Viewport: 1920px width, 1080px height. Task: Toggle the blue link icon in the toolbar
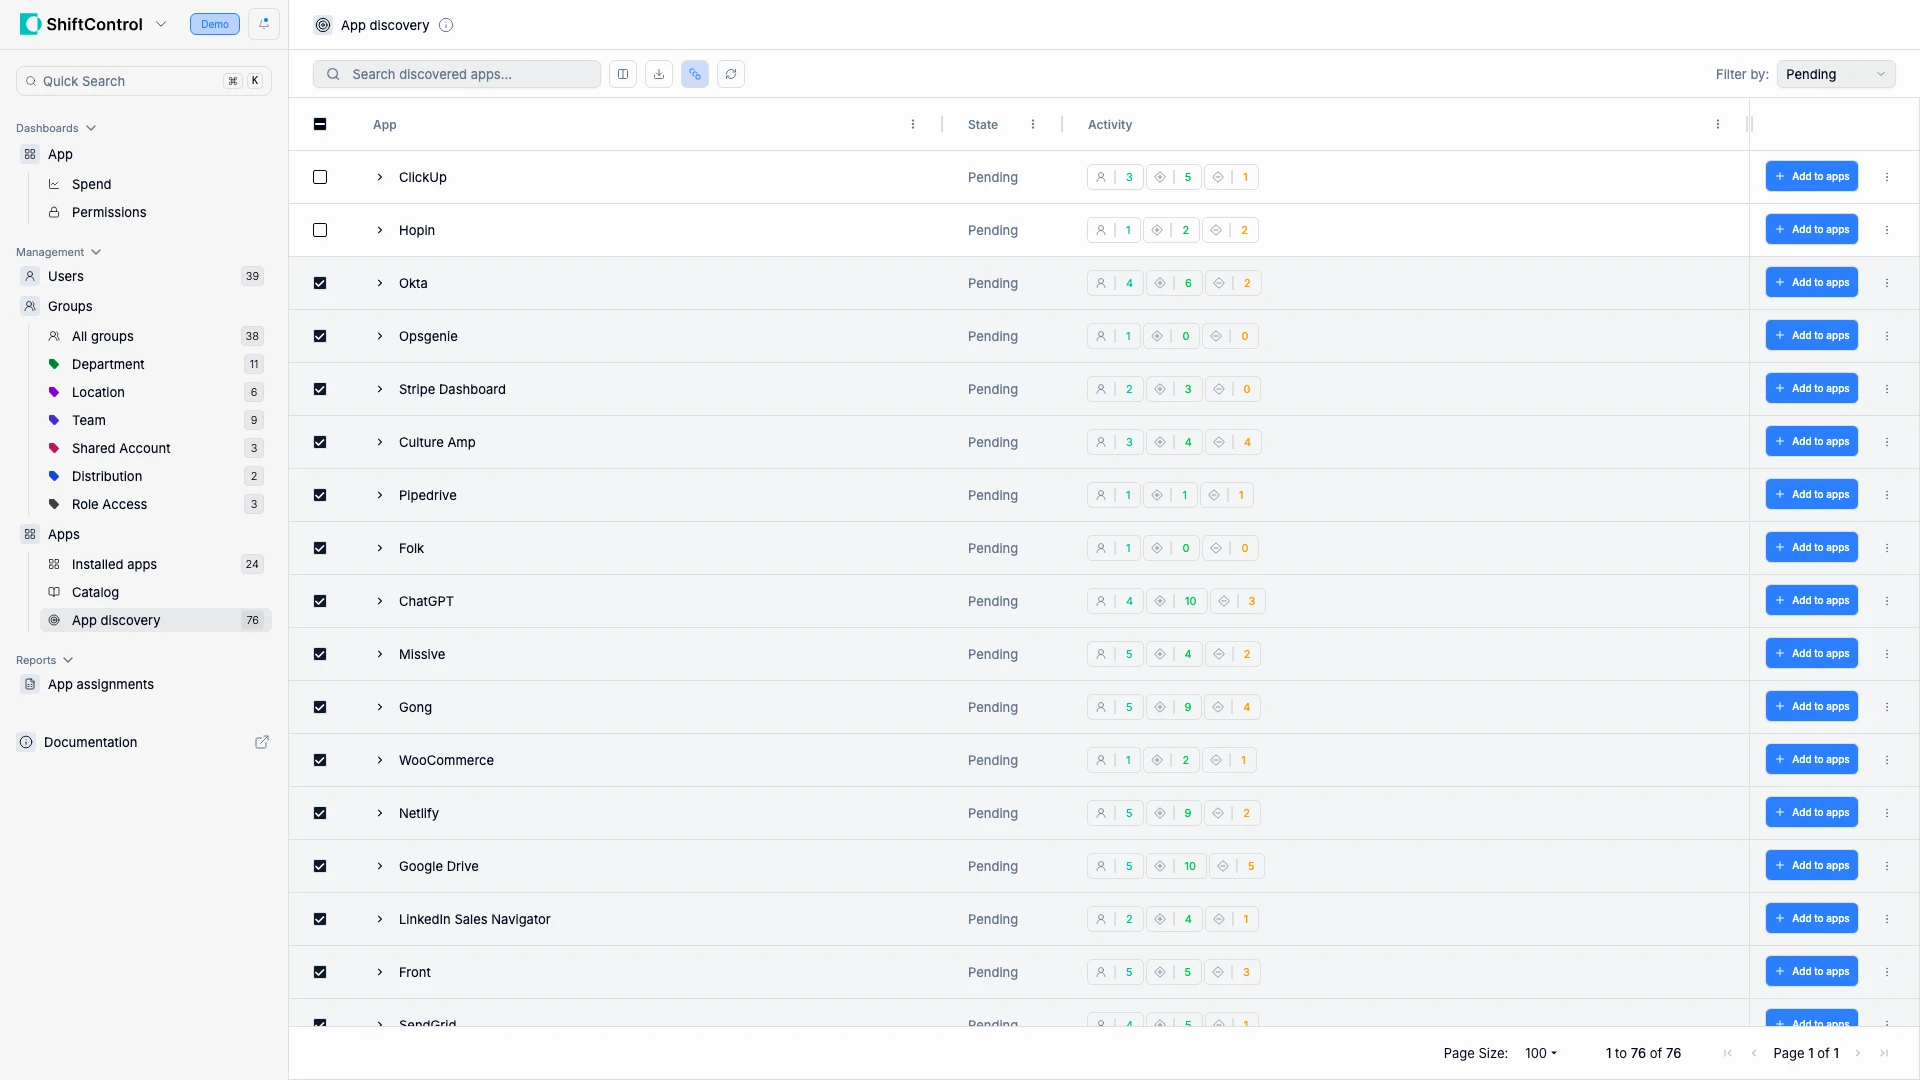[x=695, y=73]
